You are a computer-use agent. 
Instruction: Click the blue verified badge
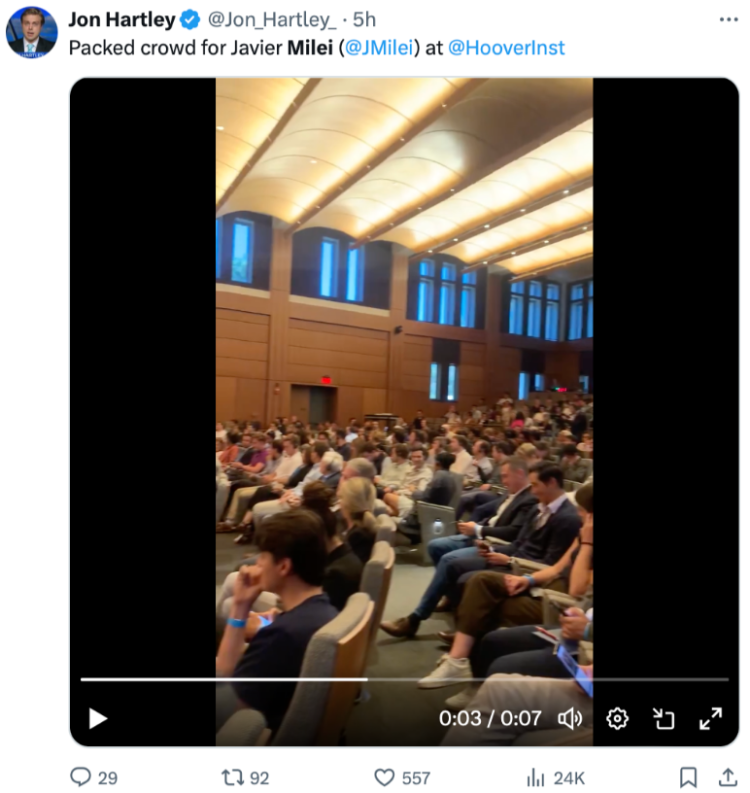pos(190,20)
